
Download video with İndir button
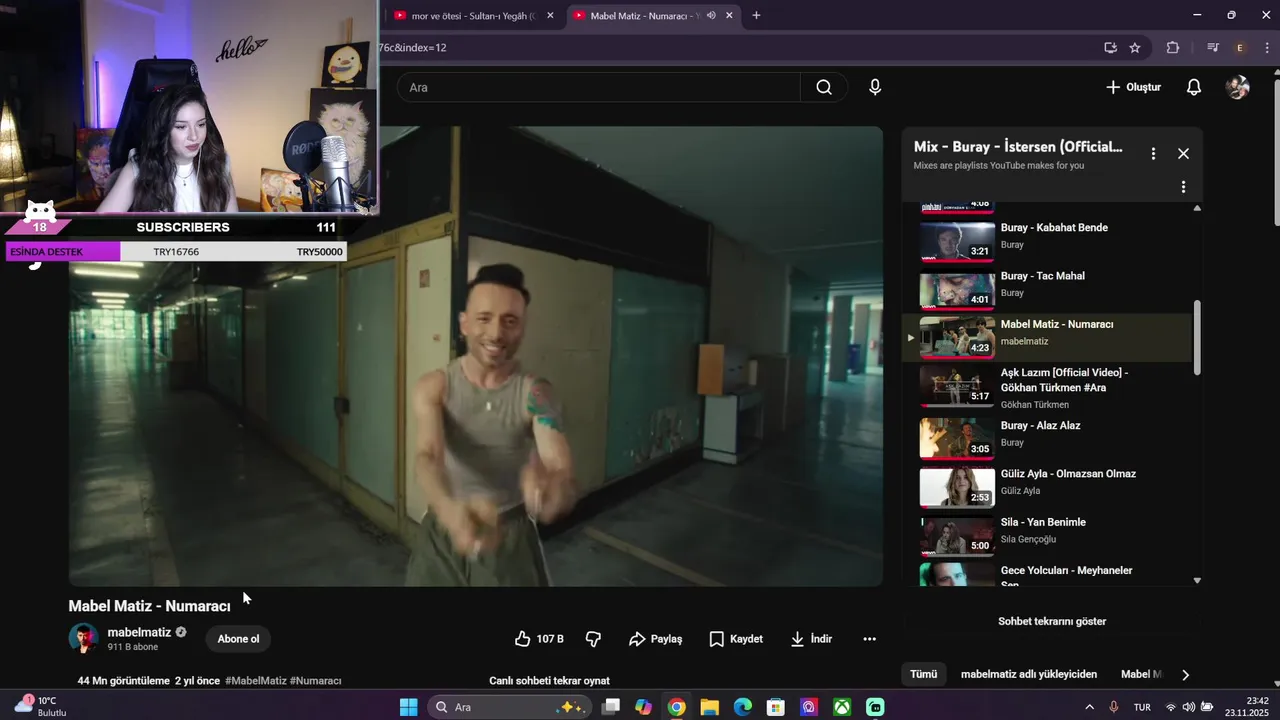pos(811,639)
